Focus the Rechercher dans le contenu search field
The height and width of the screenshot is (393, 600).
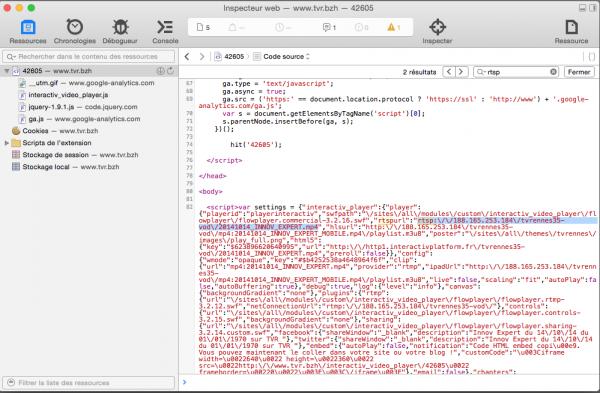click(89, 57)
